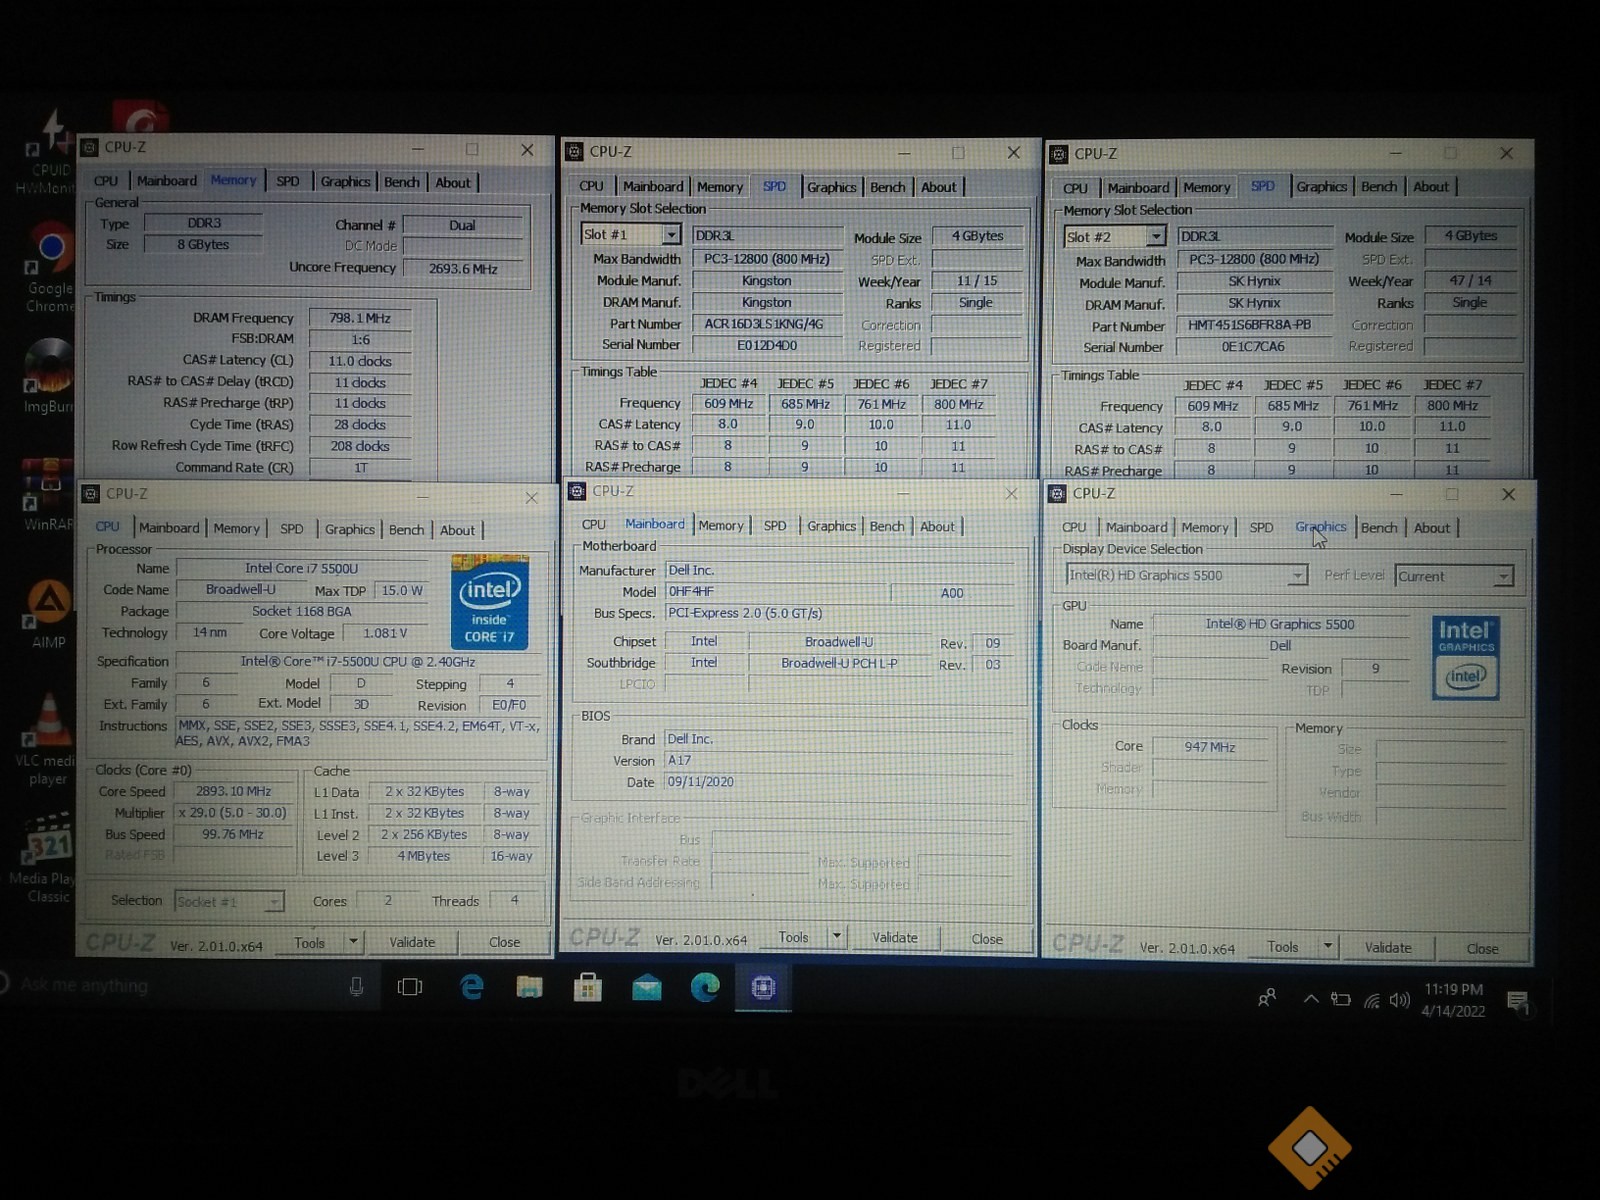The height and width of the screenshot is (1200, 1600).
Task: Switch to the Mainboard tab in the CPU window
Action: [x=169, y=528]
